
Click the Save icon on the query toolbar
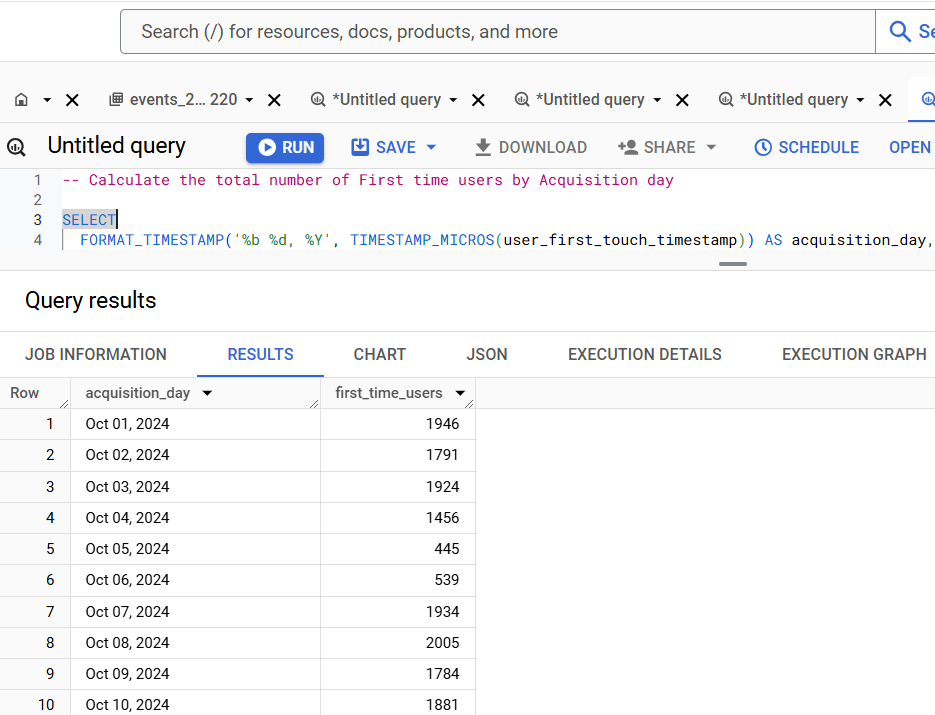click(x=360, y=147)
